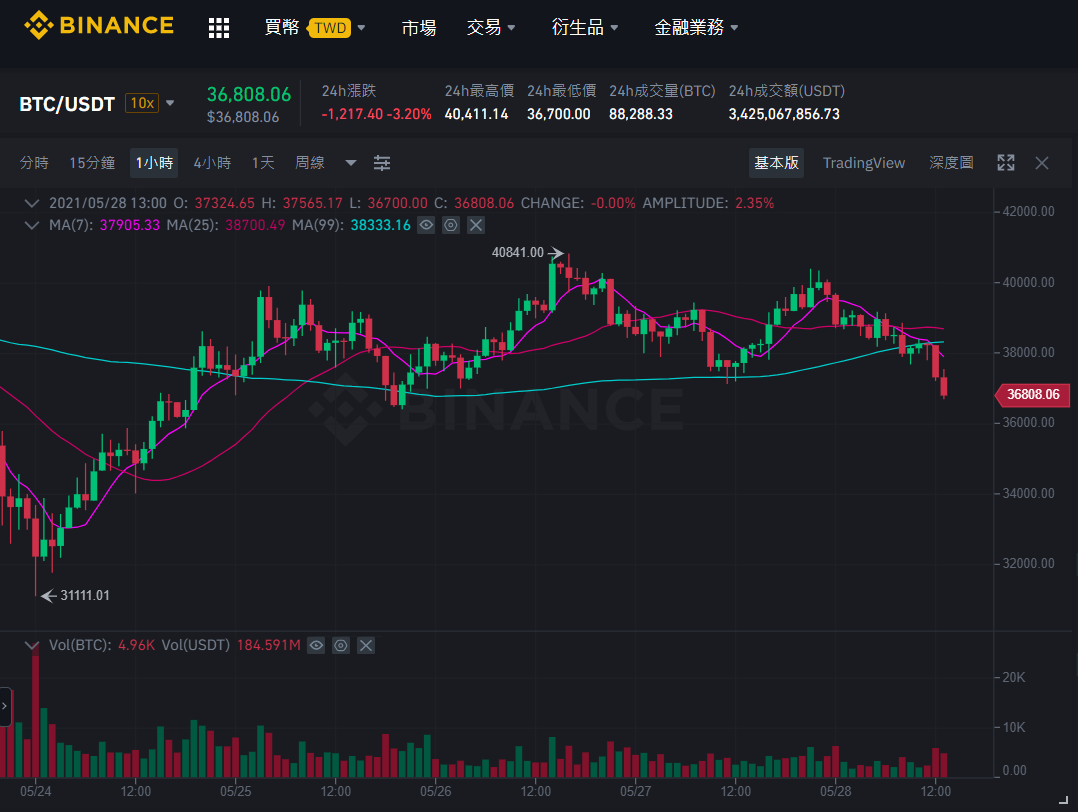Screen dimensions: 1078x812
Task: Click the 36808.06 current price marker
Action: pos(1033,395)
